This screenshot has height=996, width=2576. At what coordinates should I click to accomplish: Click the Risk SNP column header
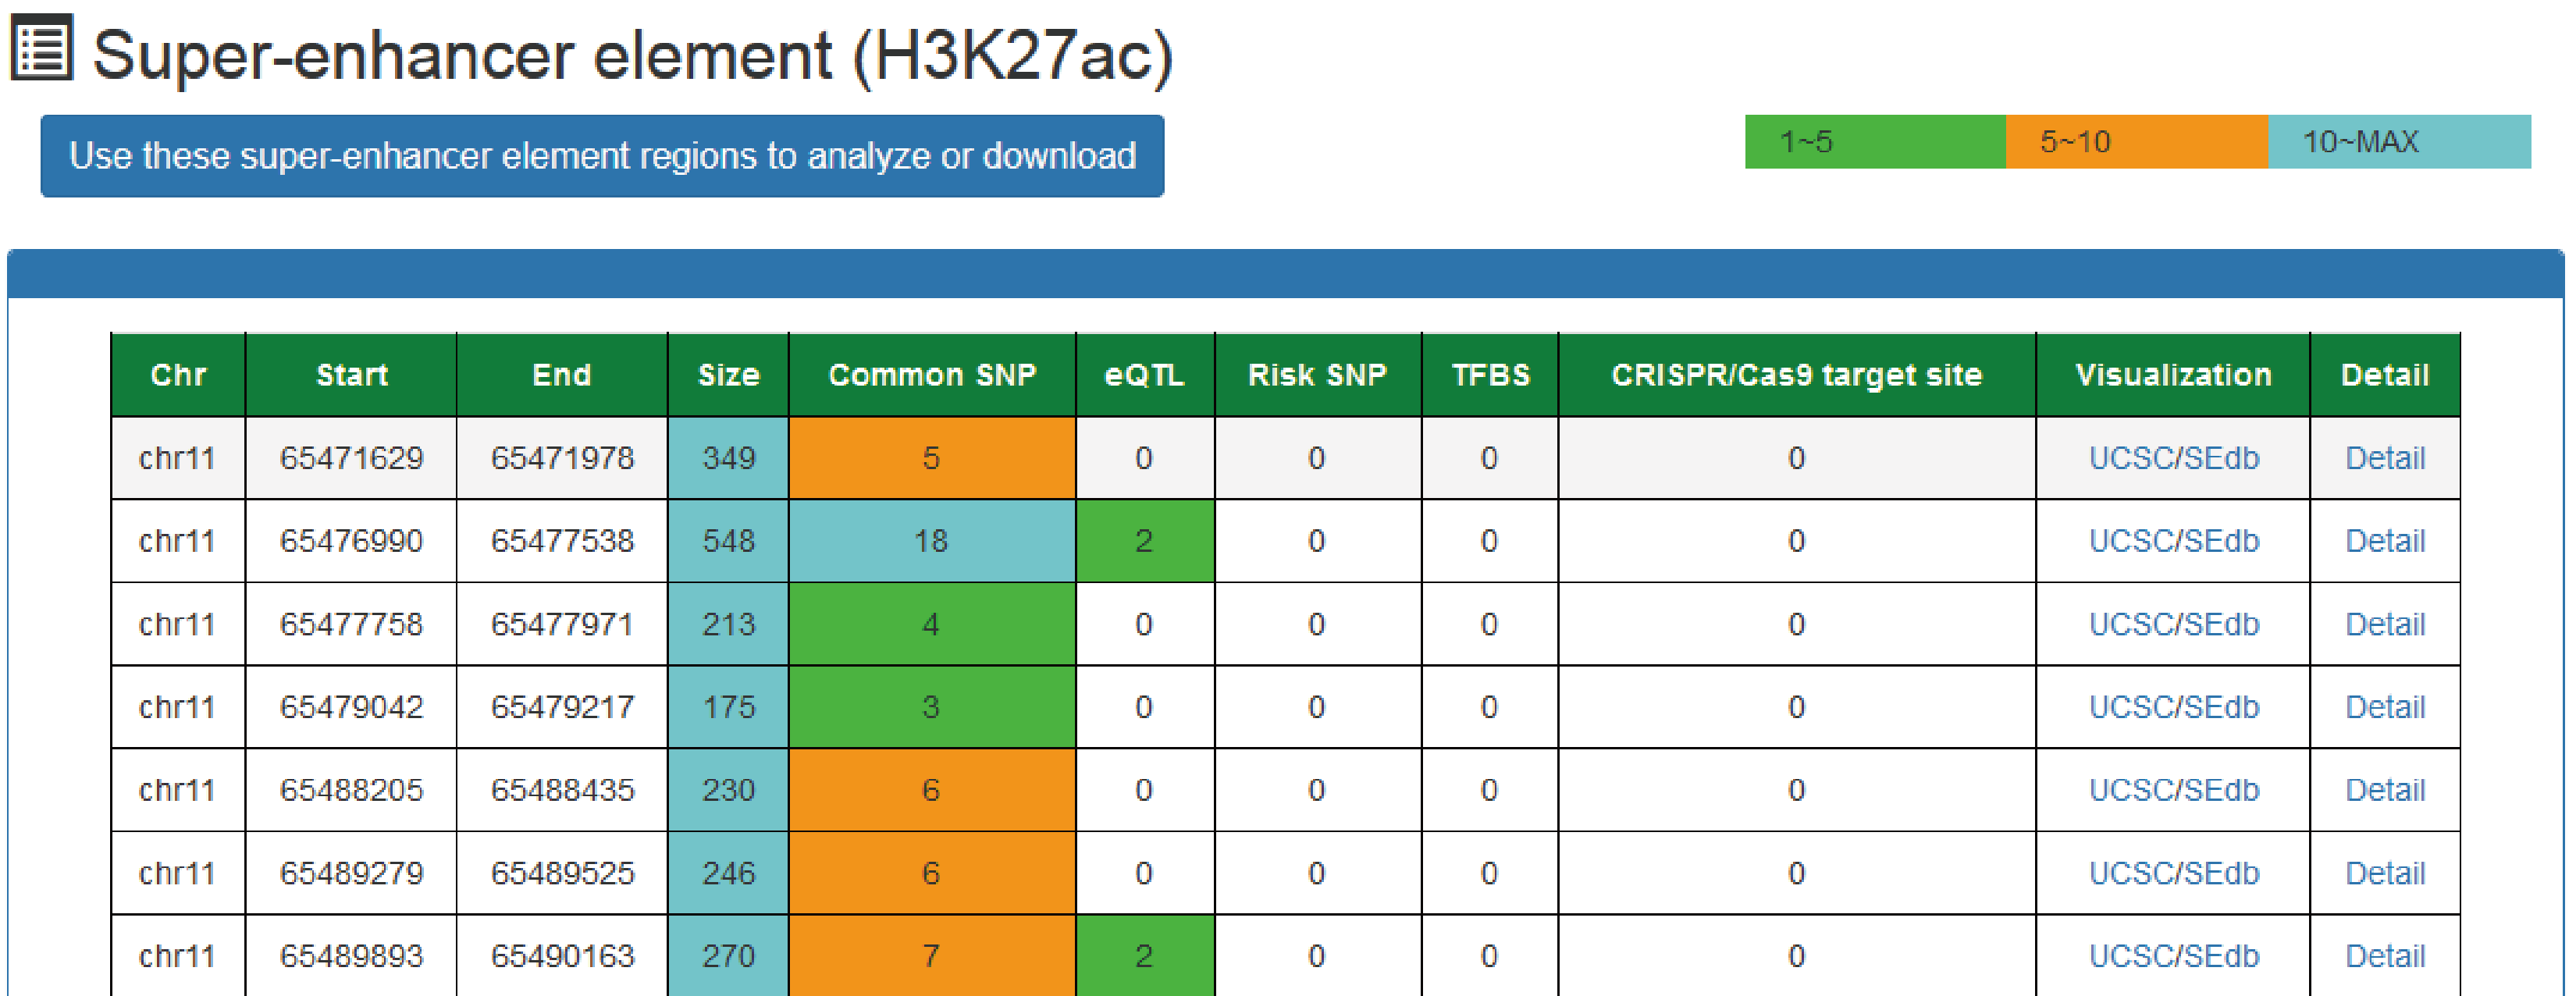[1318, 375]
